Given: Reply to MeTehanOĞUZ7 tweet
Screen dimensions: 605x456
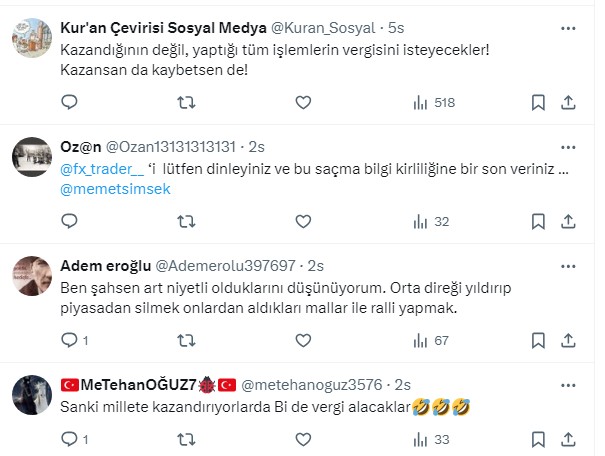Looking at the screenshot, I should coord(69,438).
